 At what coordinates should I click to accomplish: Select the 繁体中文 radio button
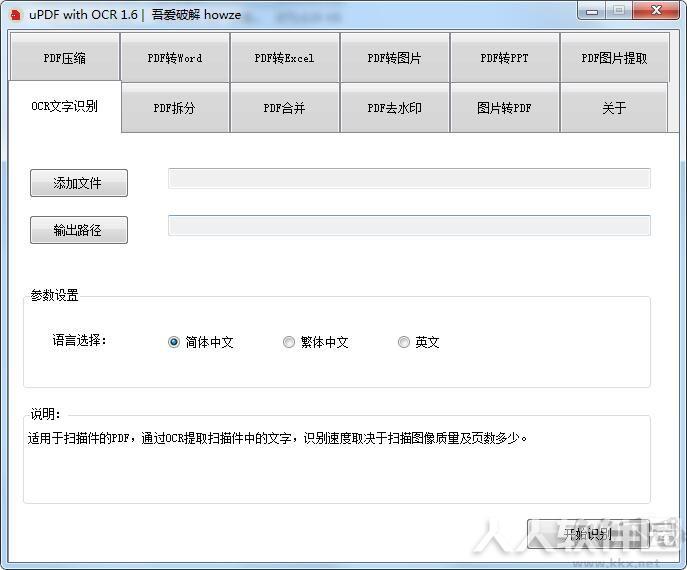[289, 342]
